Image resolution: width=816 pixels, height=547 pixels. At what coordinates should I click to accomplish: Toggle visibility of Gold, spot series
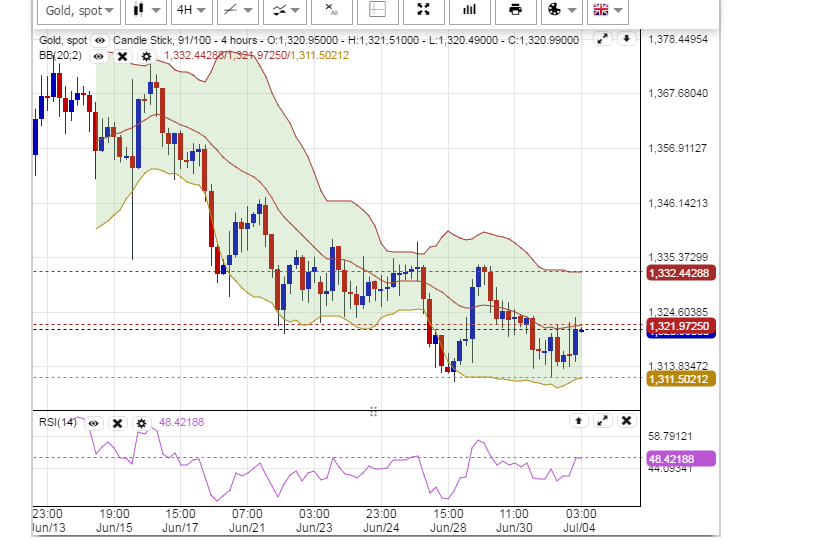click(x=99, y=40)
